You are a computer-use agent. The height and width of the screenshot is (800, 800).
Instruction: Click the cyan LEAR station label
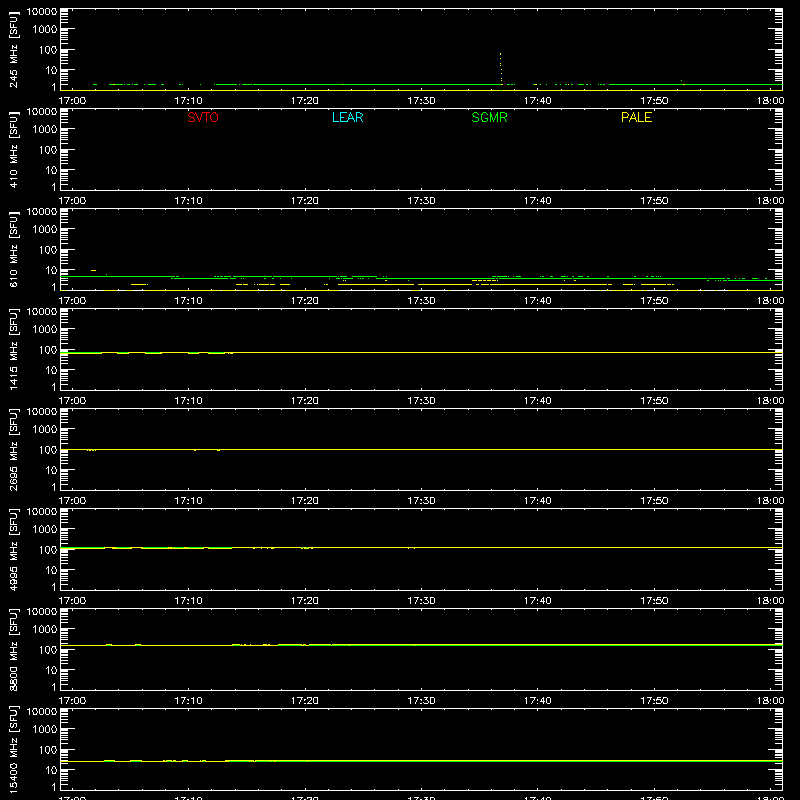pyautogui.click(x=347, y=117)
